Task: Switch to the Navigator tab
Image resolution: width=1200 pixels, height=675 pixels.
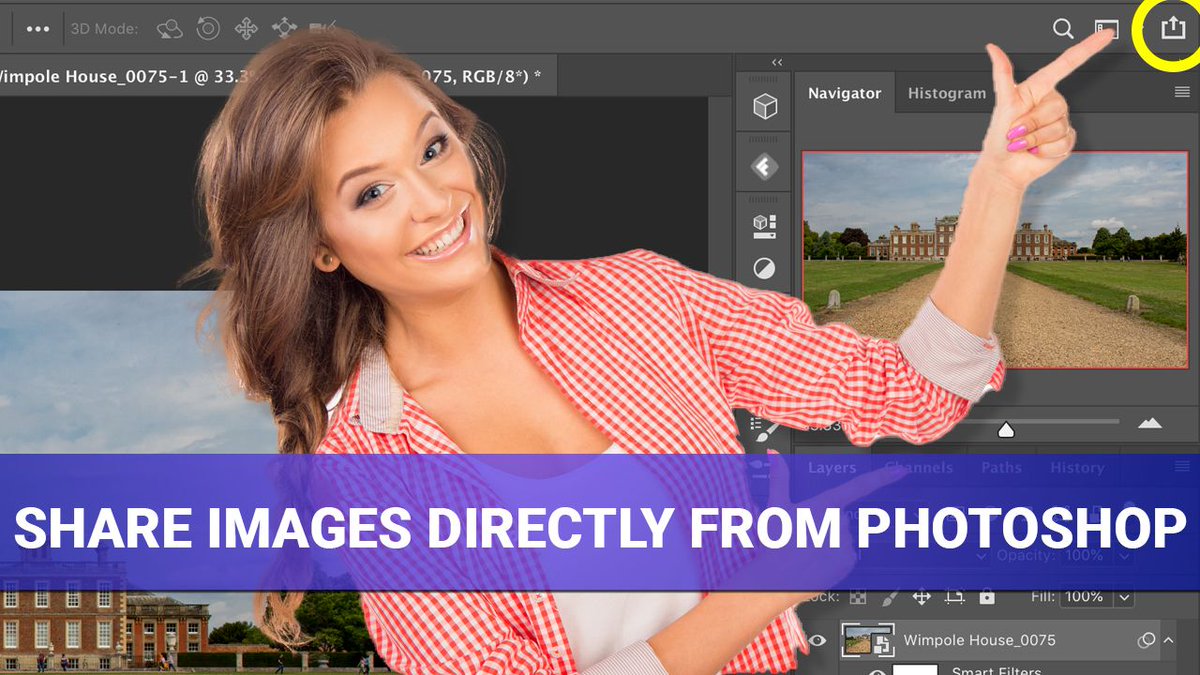Action: pyautogui.click(x=844, y=93)
